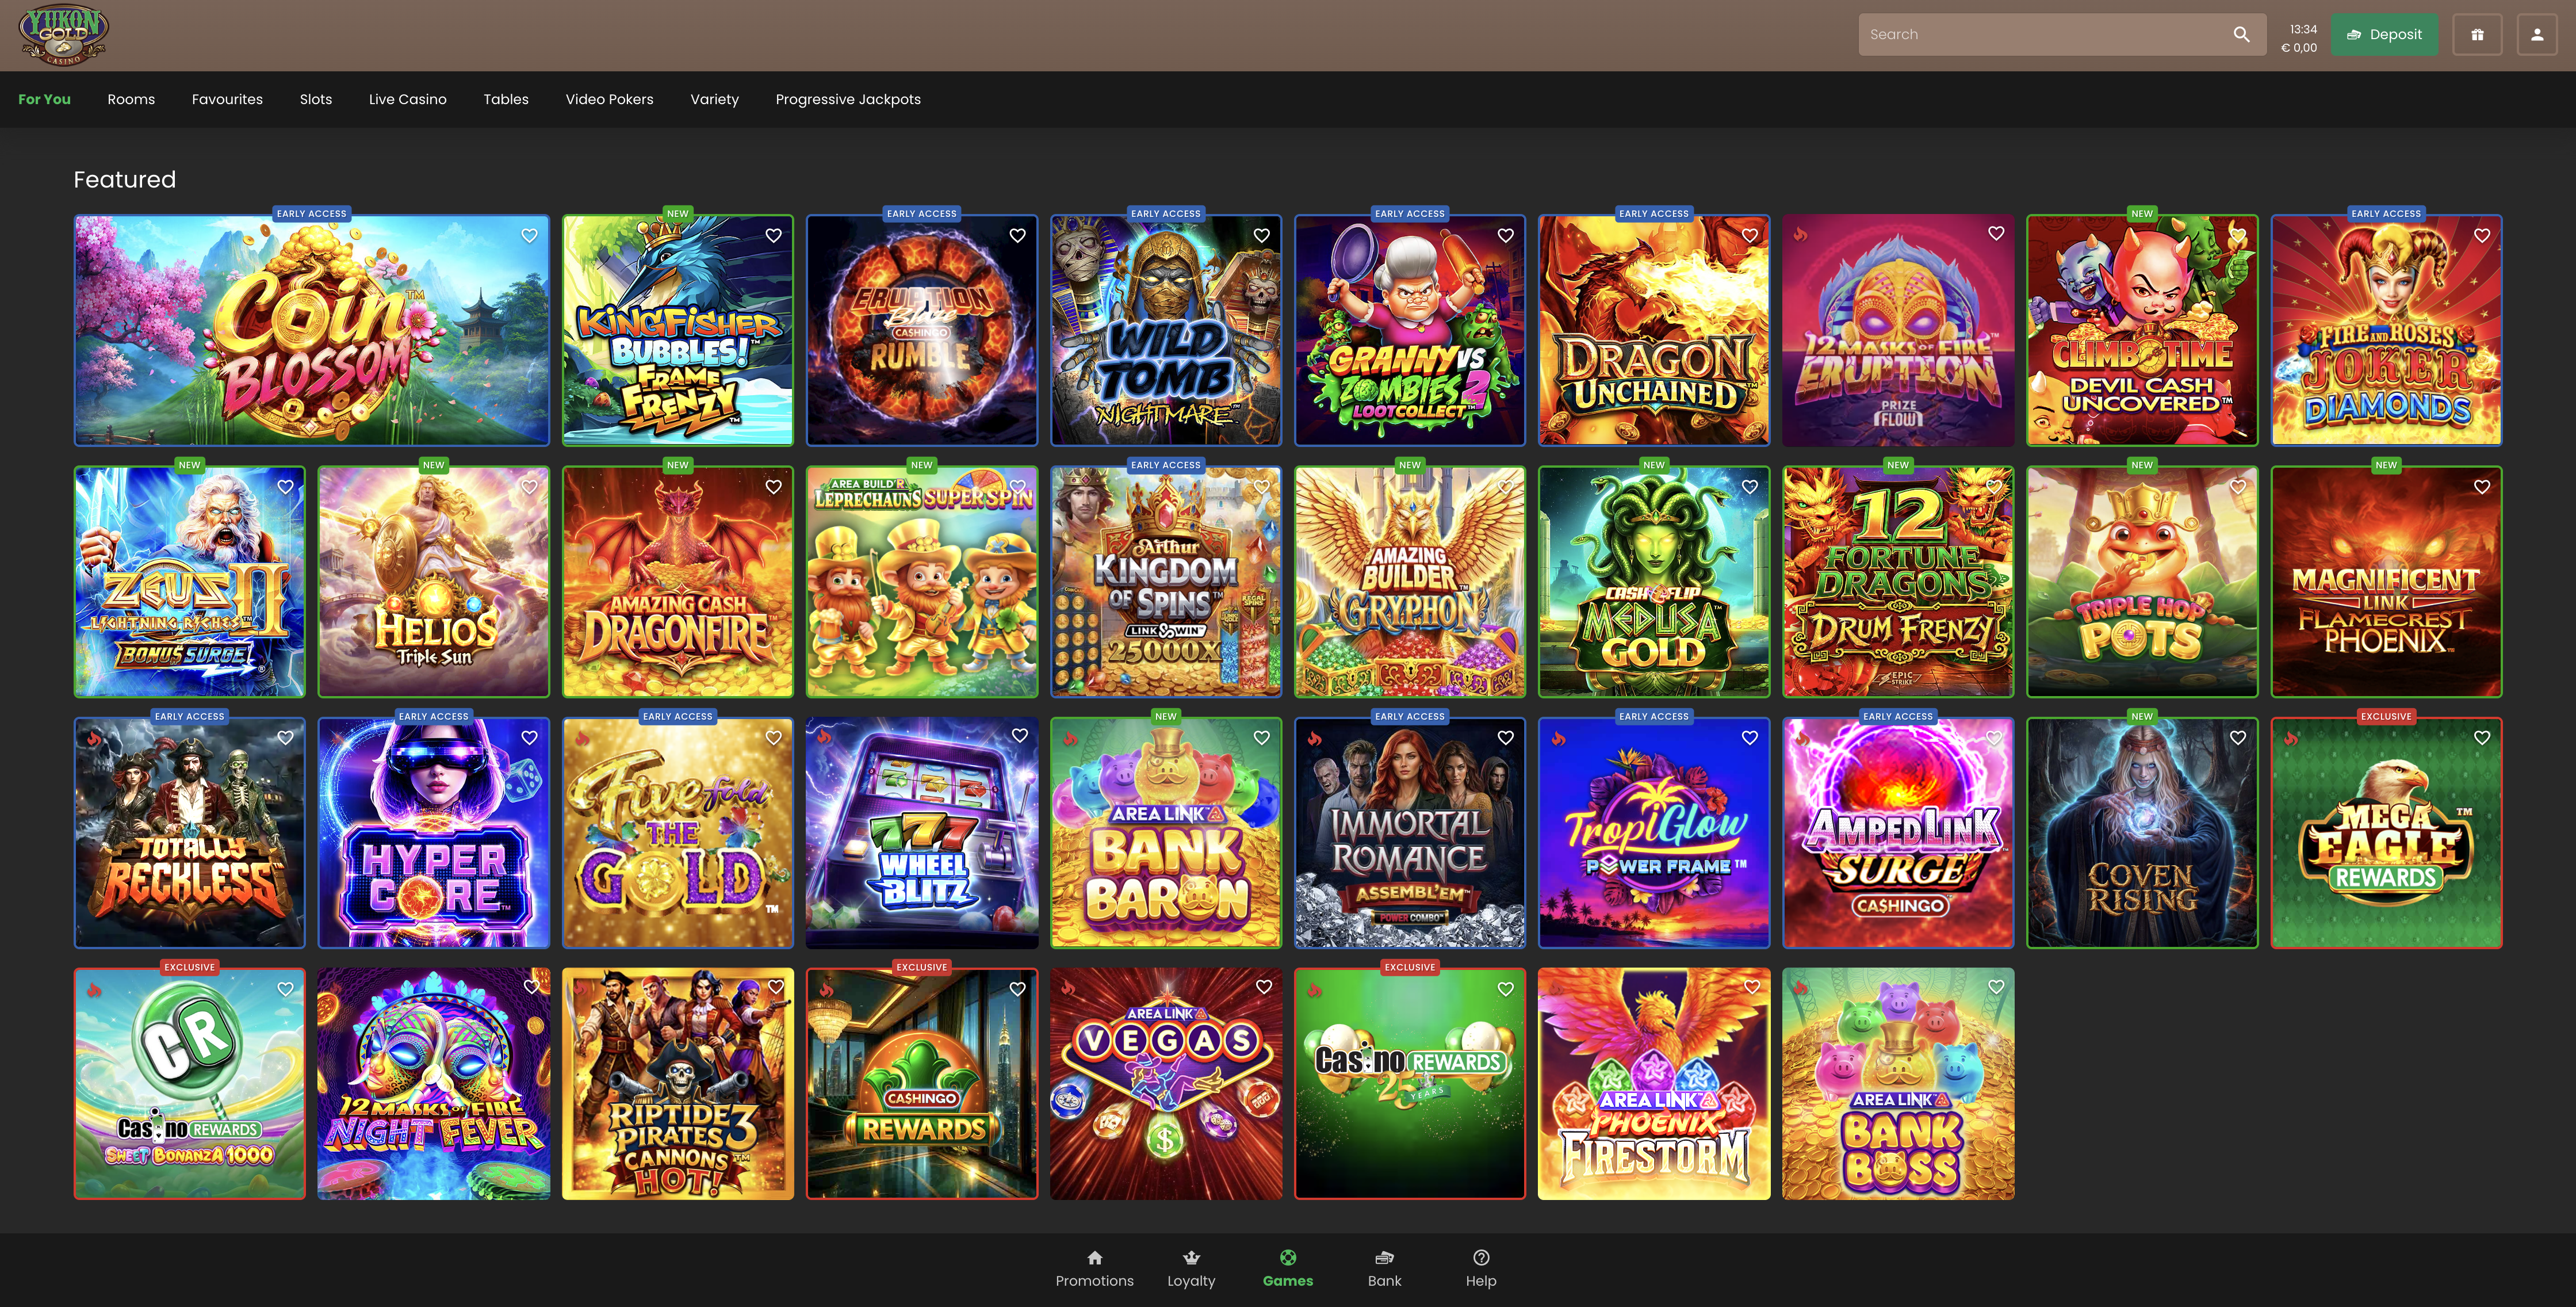The width and height of the screenshot is (2576, 1307).
Task: Toggle favourite heart on Wild Tomb Nightmare
Action: pos(1261,235)
